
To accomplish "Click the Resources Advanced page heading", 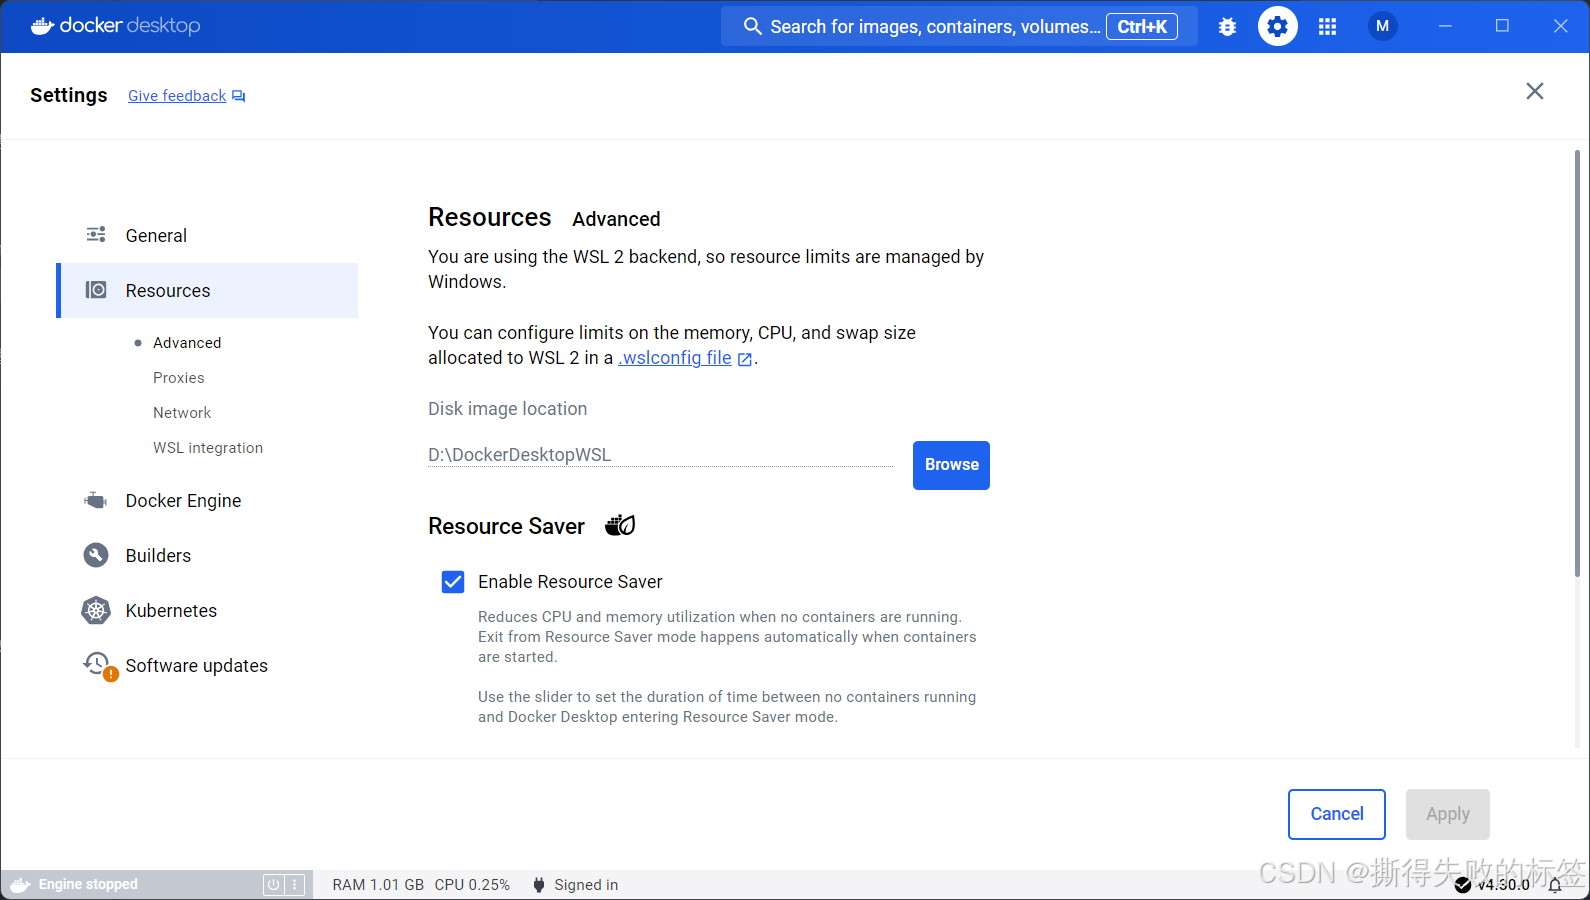I will tap(544, 218).
